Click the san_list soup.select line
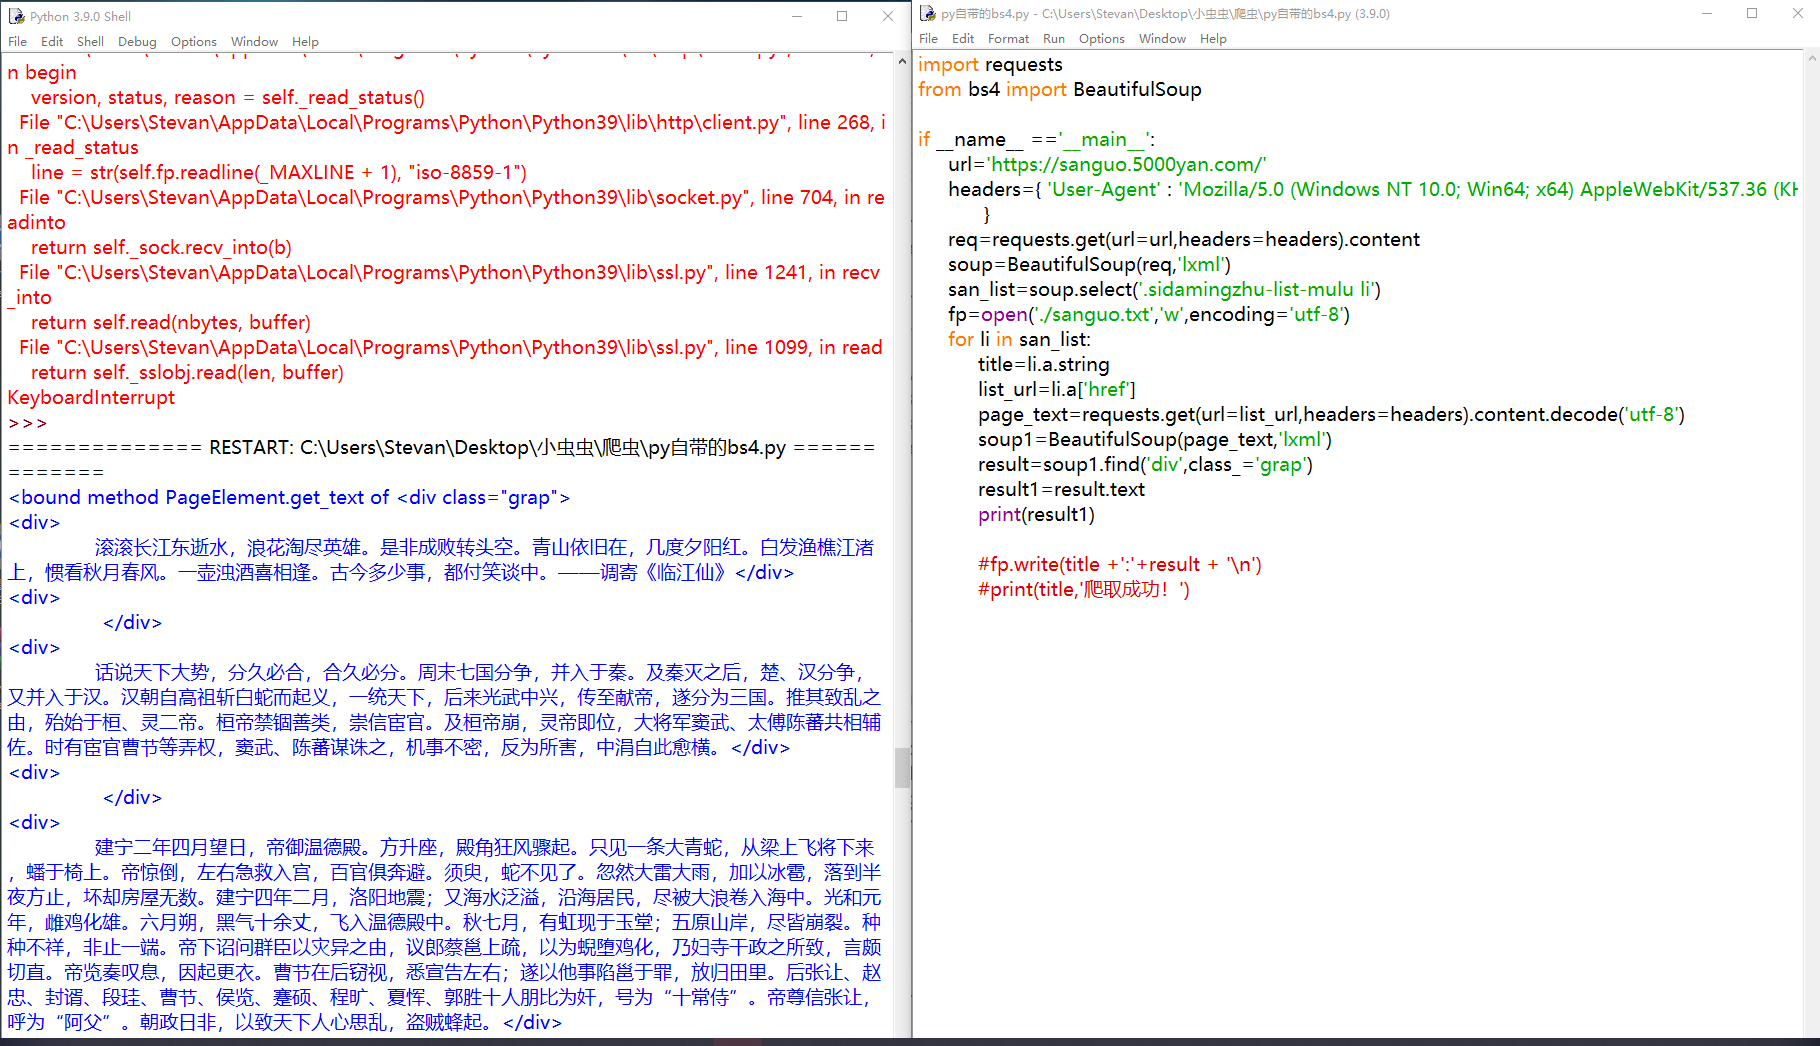Image resolution: width=1820 pixels, height=1046 pixels. pyautogui.click(x=1164, y=289)
